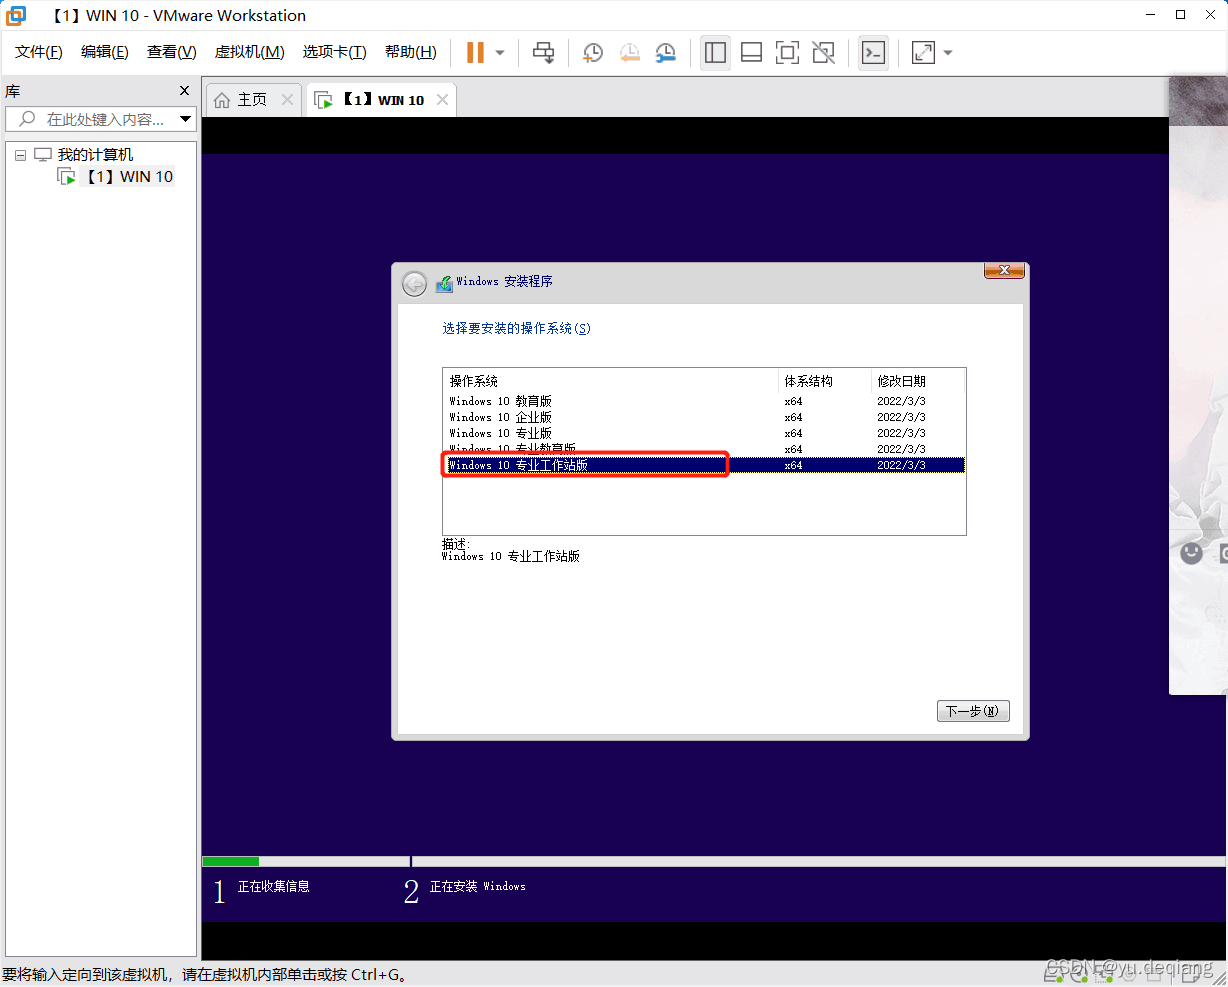Open the library search filter dropdown
Screen dimensions: 1228x987
click(x=185, y=119)
